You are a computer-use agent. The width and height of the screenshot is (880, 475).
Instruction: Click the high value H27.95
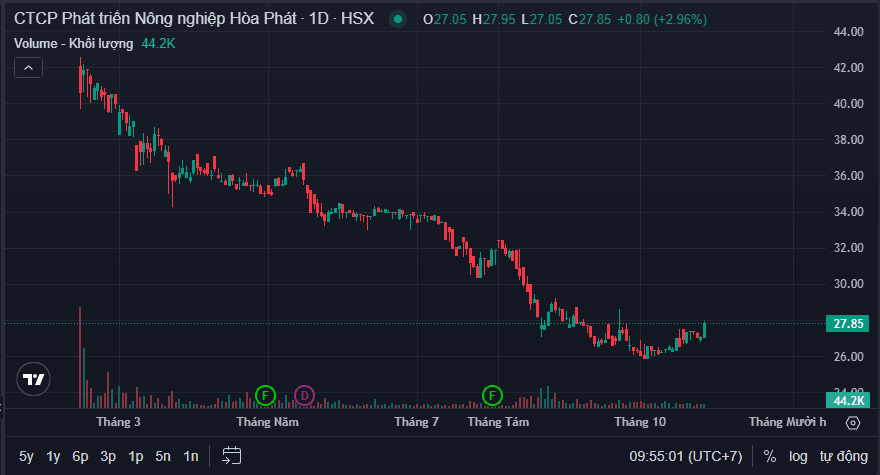point(494,20)
